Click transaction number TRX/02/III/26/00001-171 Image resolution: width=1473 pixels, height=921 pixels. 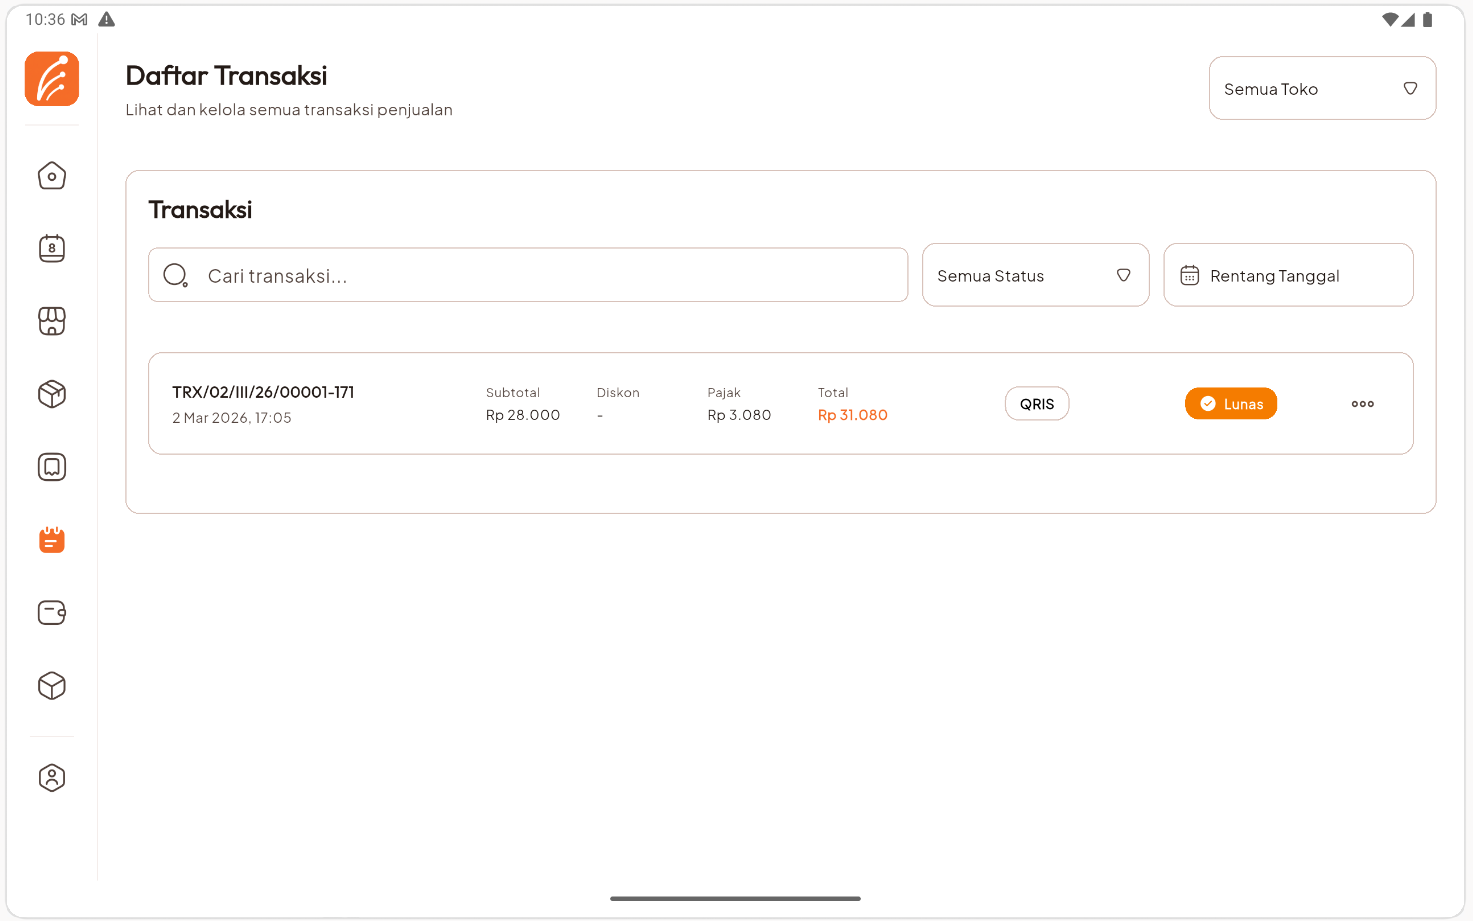pyautogui.click(x=263, y=392)
